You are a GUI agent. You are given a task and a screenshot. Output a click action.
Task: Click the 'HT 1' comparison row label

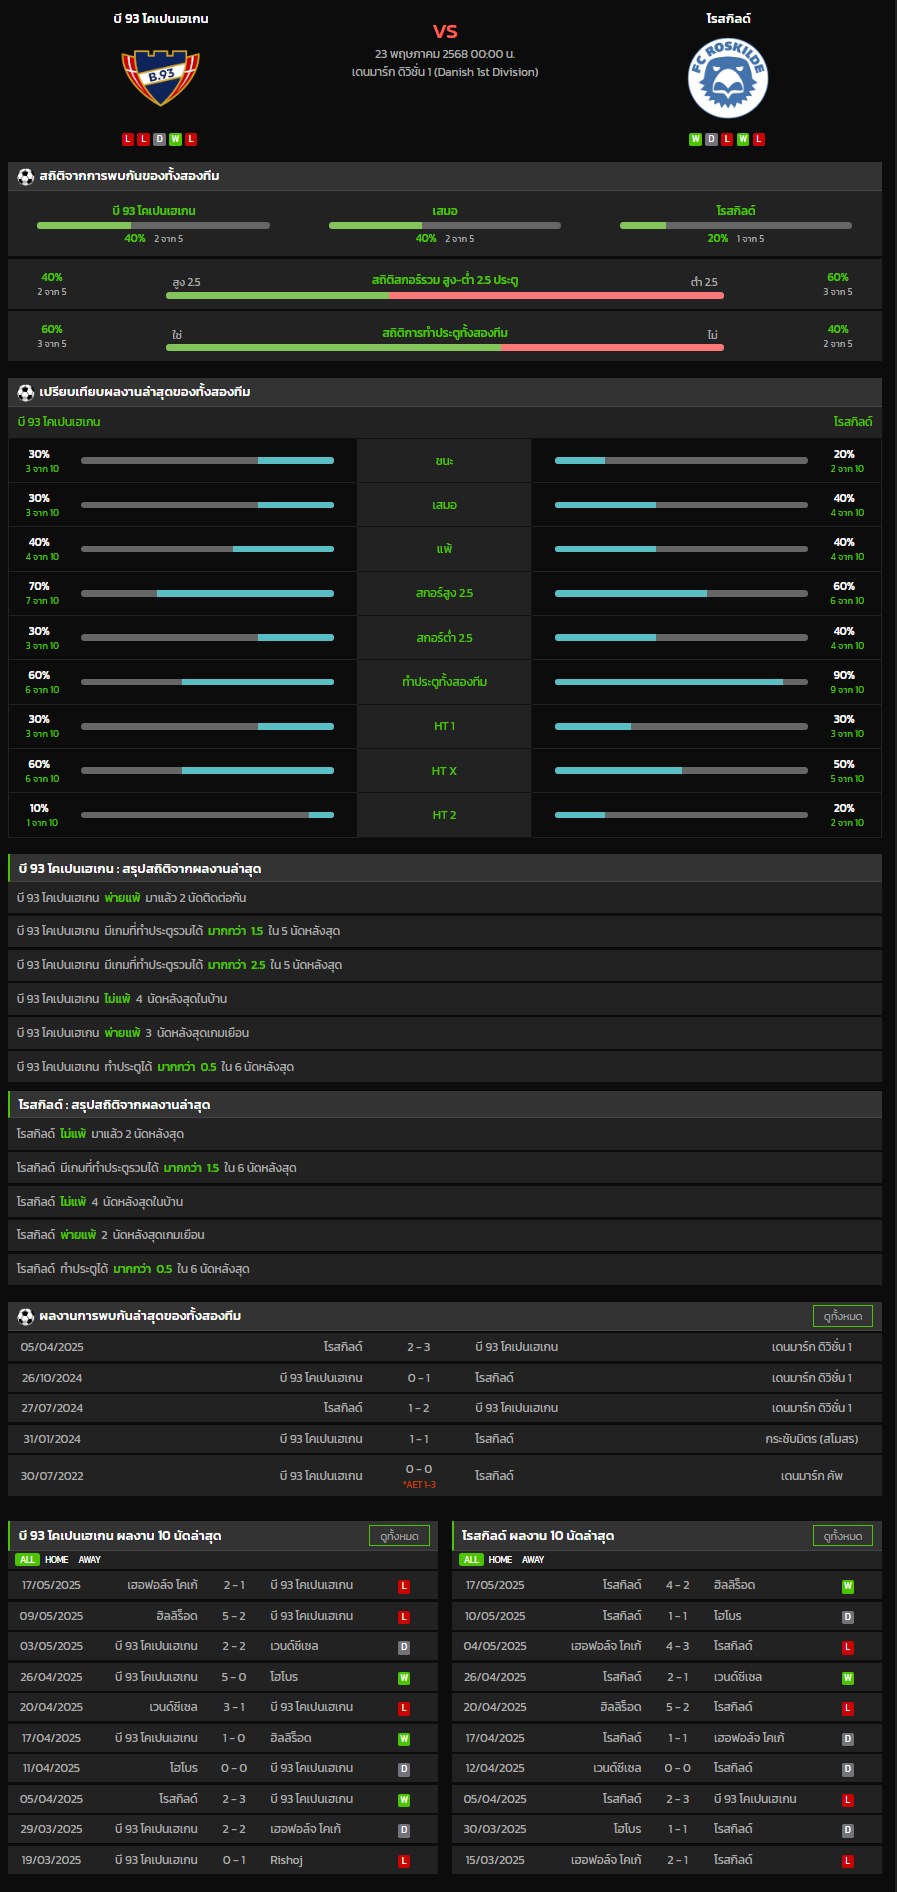(x=444, y=726)
